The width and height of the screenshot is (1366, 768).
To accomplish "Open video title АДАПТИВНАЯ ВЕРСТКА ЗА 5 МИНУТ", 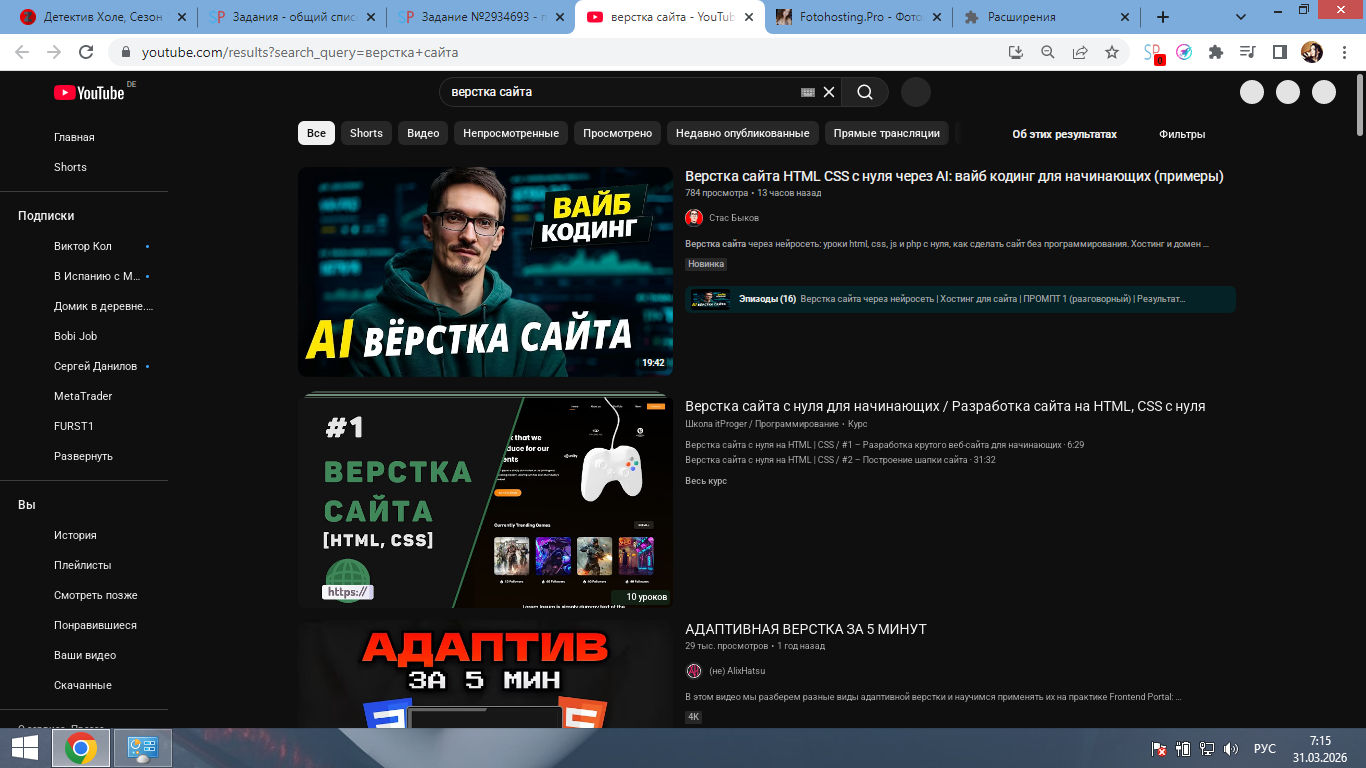I will (806, 629).
